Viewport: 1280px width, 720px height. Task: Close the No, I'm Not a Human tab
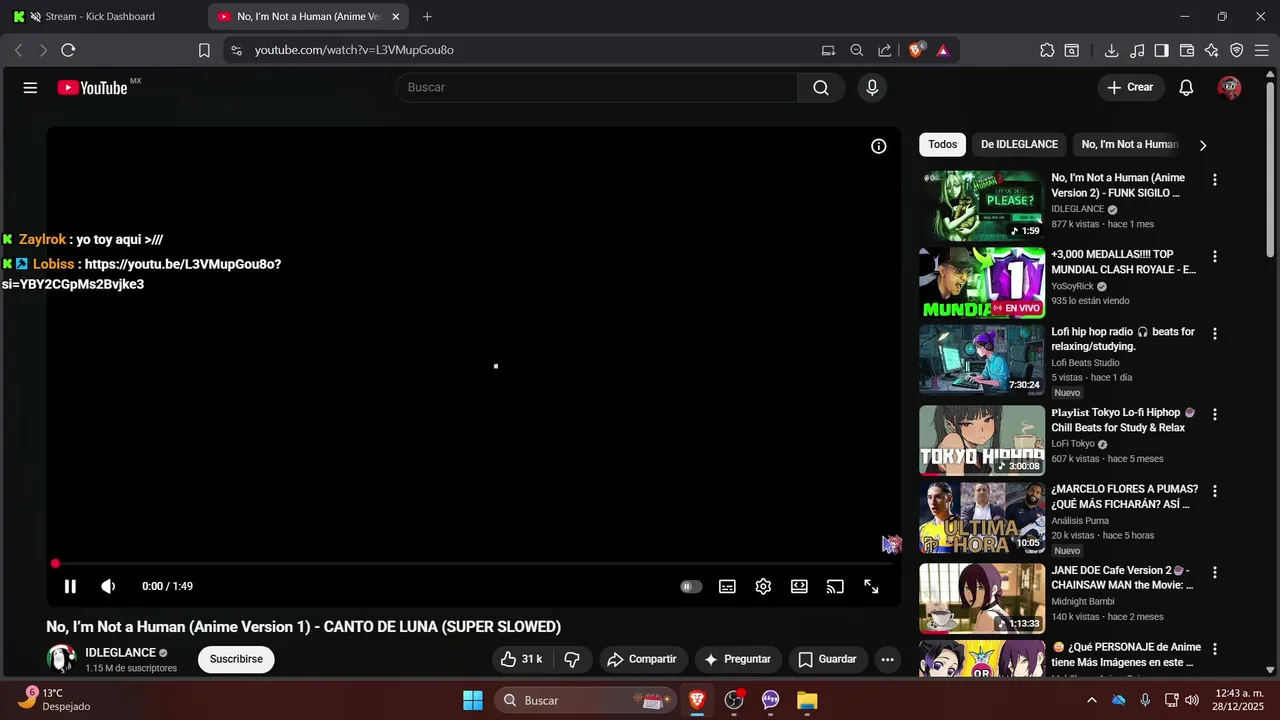point(395,17)
